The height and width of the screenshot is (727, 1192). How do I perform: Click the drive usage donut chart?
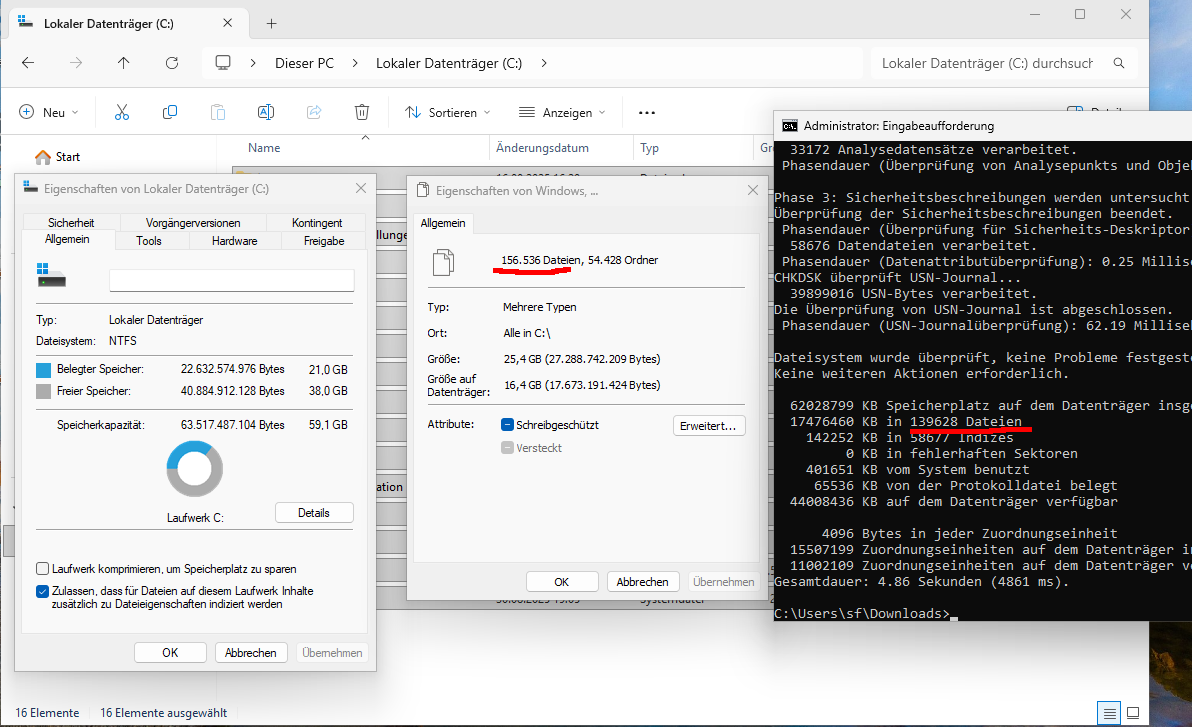pyautogui.click(x=194, y=469)
